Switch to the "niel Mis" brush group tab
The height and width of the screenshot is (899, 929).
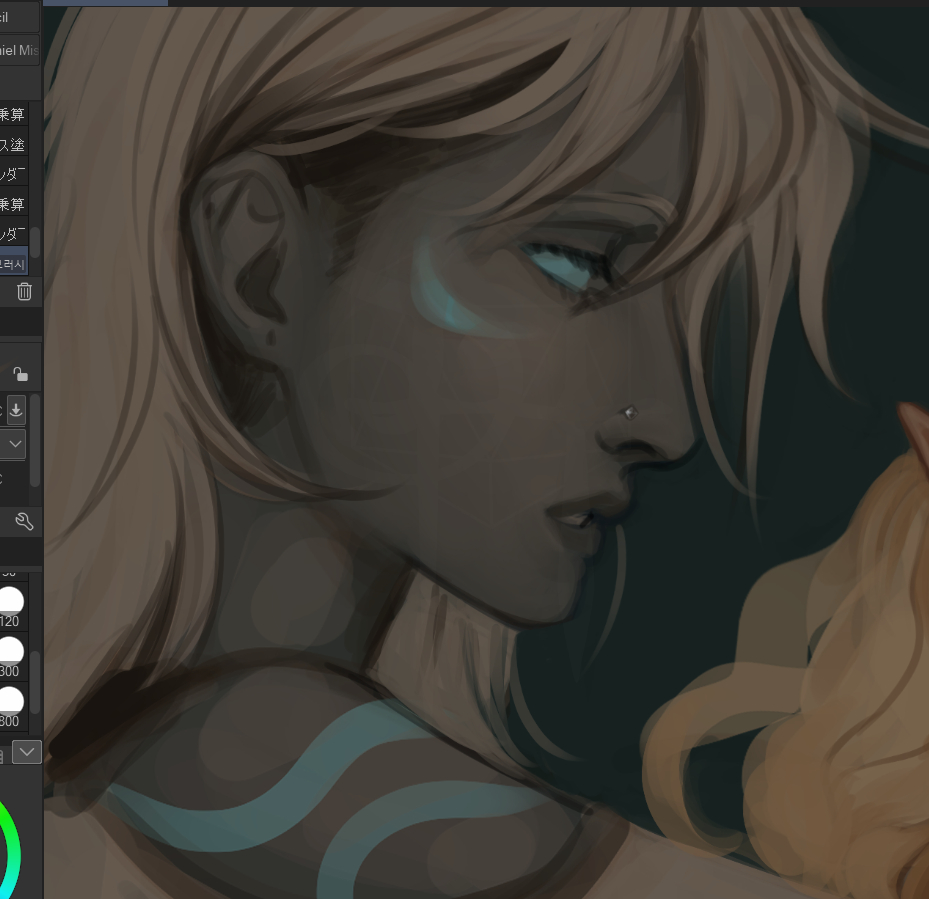18,50
